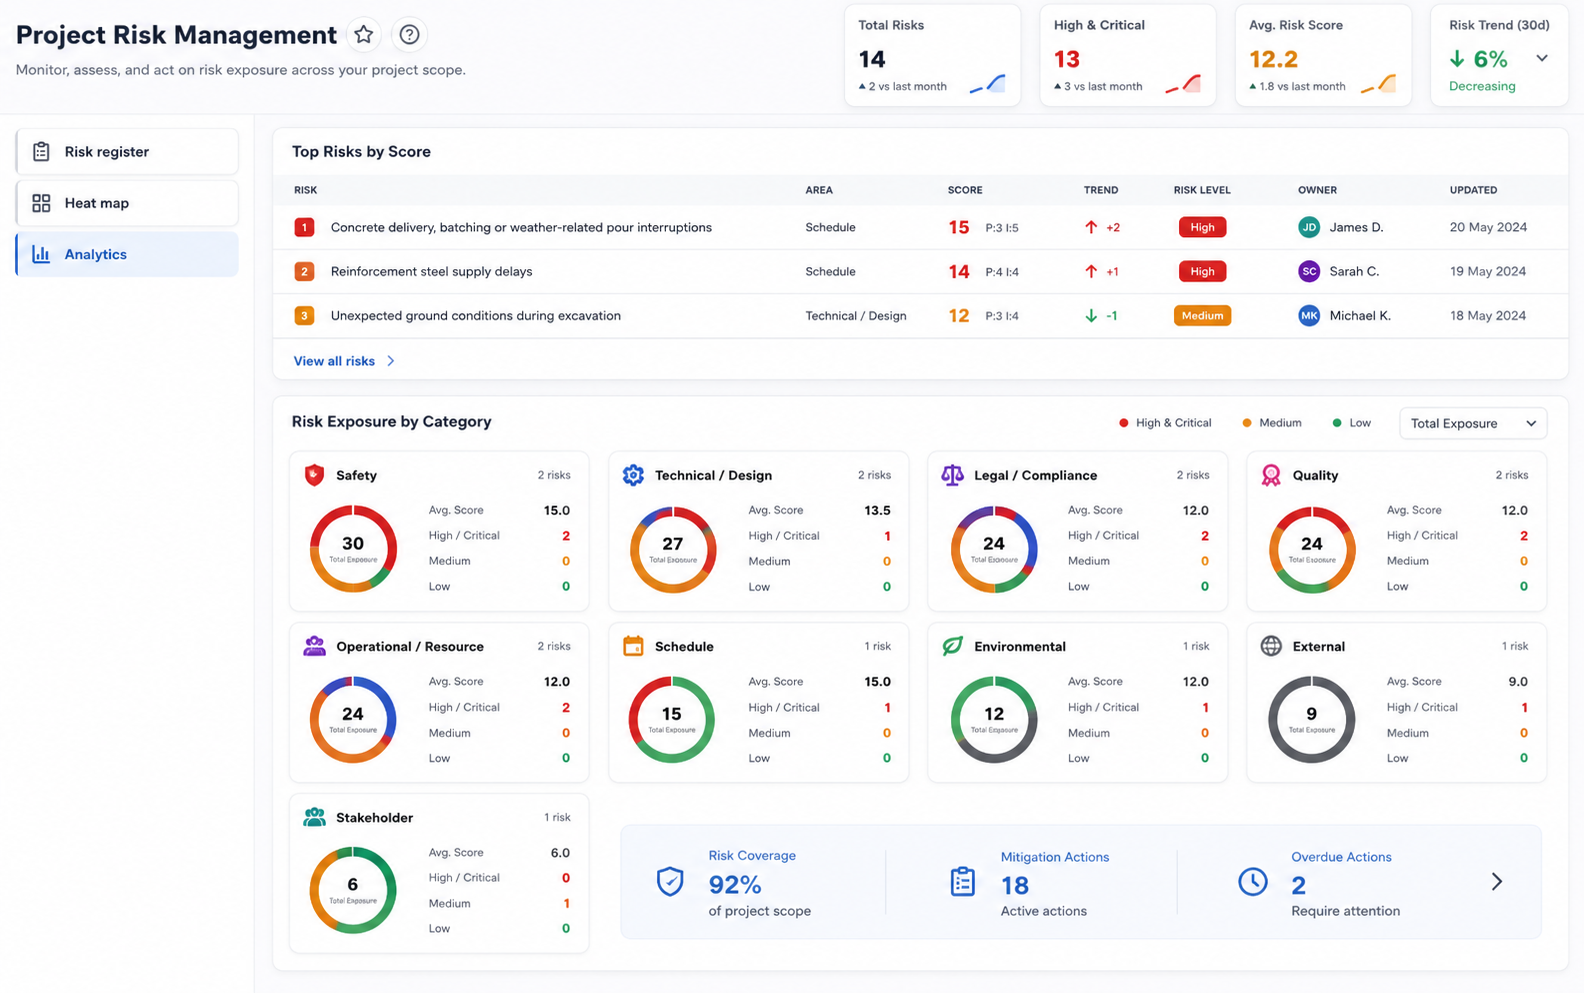Click the Quality ribbon badge icon
The width and height of the screenshot is (1584, 993).
tap(1271, 475)
